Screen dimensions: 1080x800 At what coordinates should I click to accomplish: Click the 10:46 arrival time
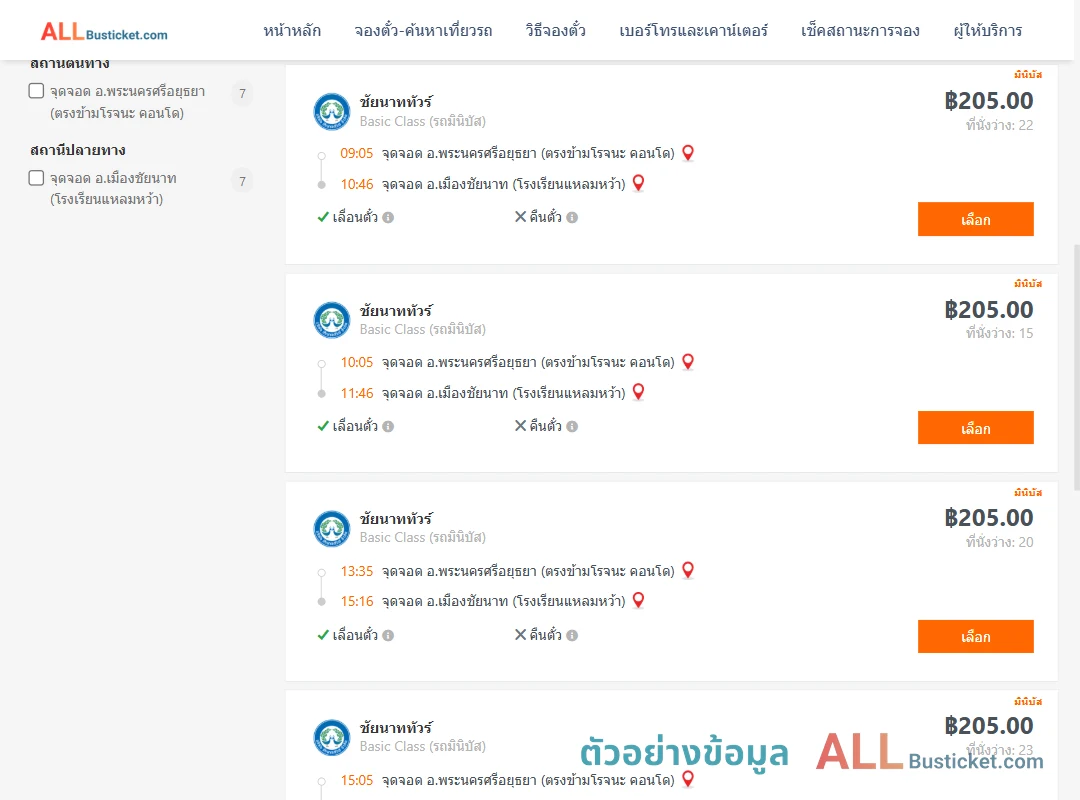tap(357, 185)
